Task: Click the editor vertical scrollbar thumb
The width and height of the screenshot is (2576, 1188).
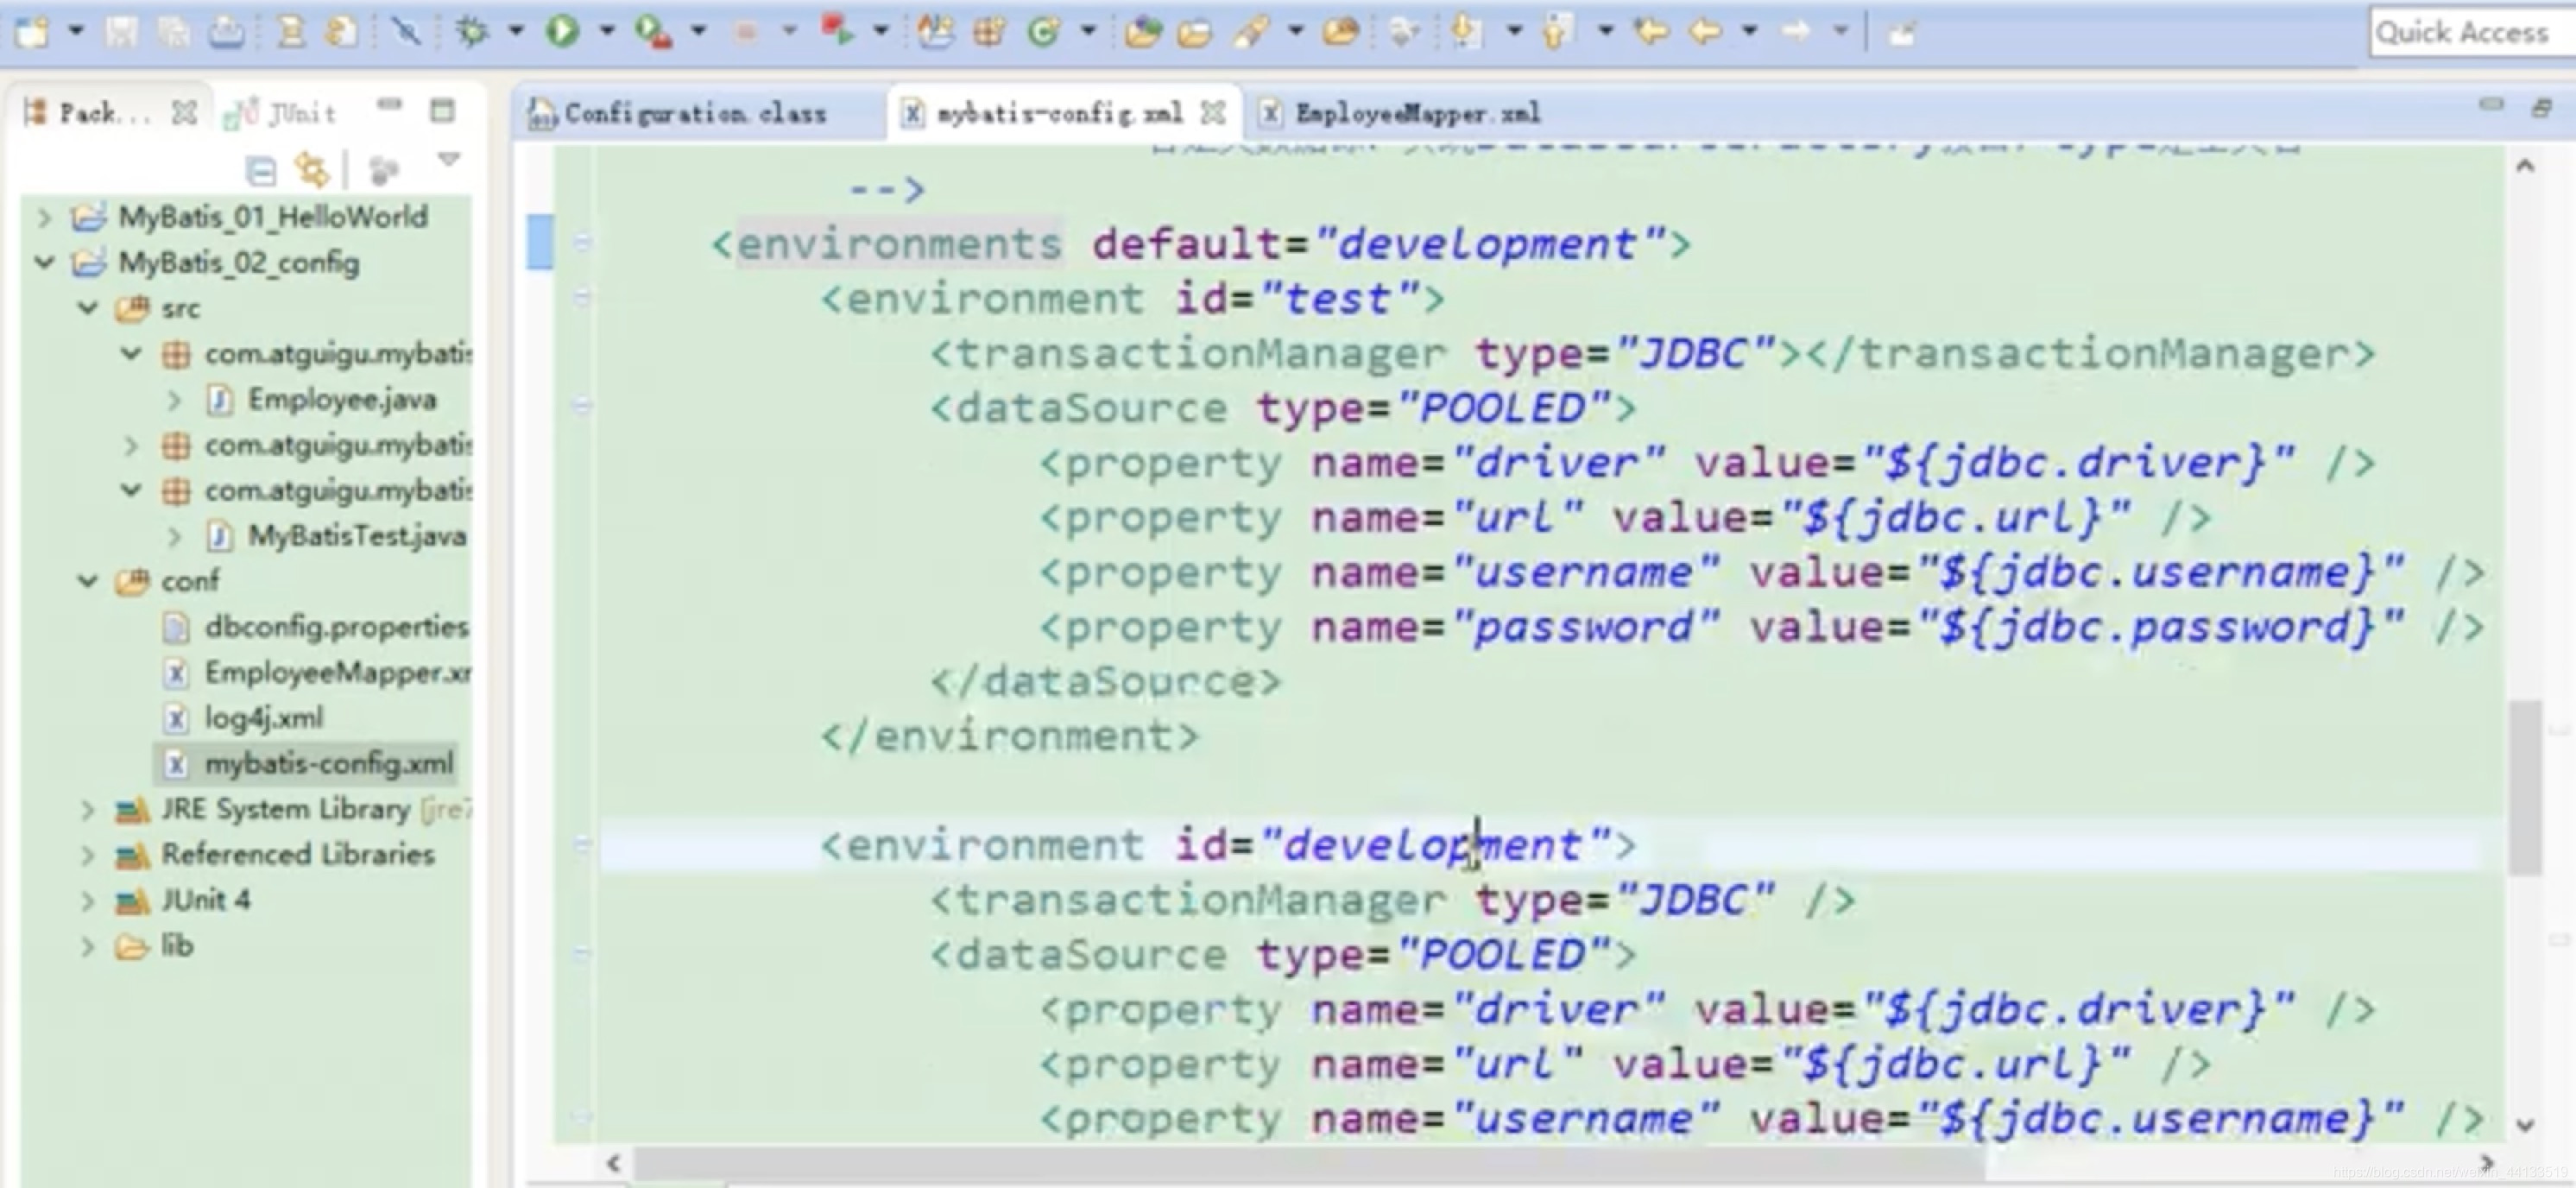Action: tap(2526, 788)
